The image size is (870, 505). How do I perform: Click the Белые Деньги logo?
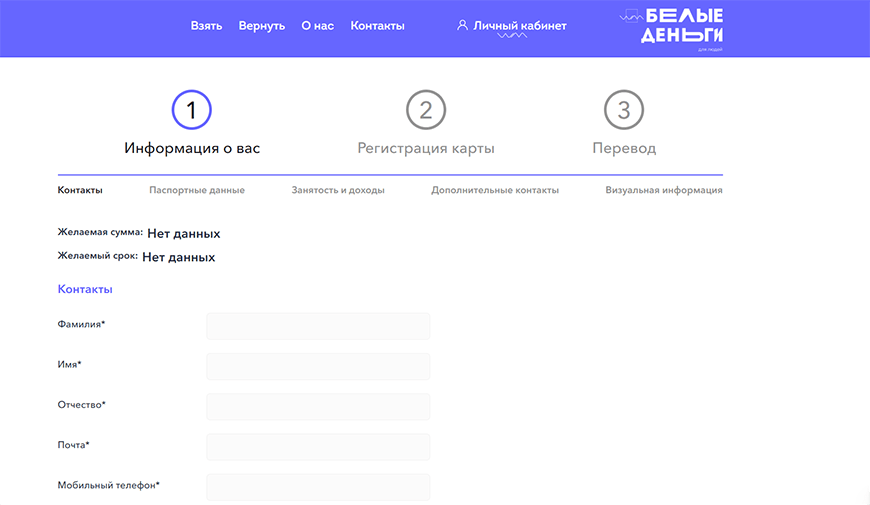(x=672, y=28)
